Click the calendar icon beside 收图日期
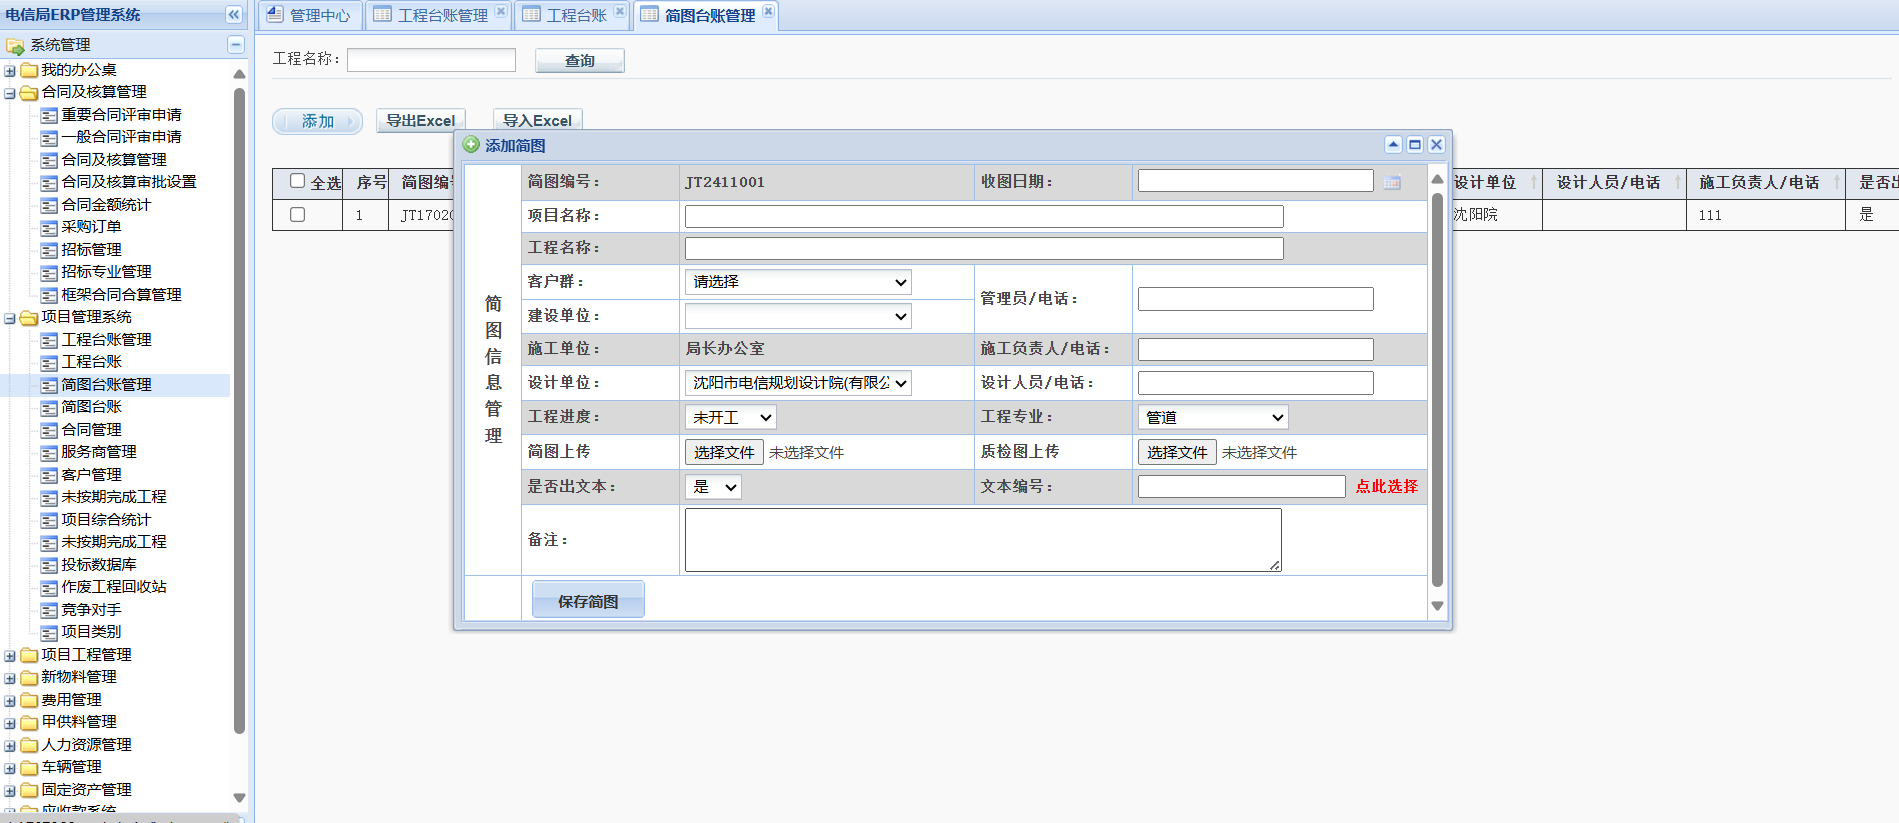 1392,182
